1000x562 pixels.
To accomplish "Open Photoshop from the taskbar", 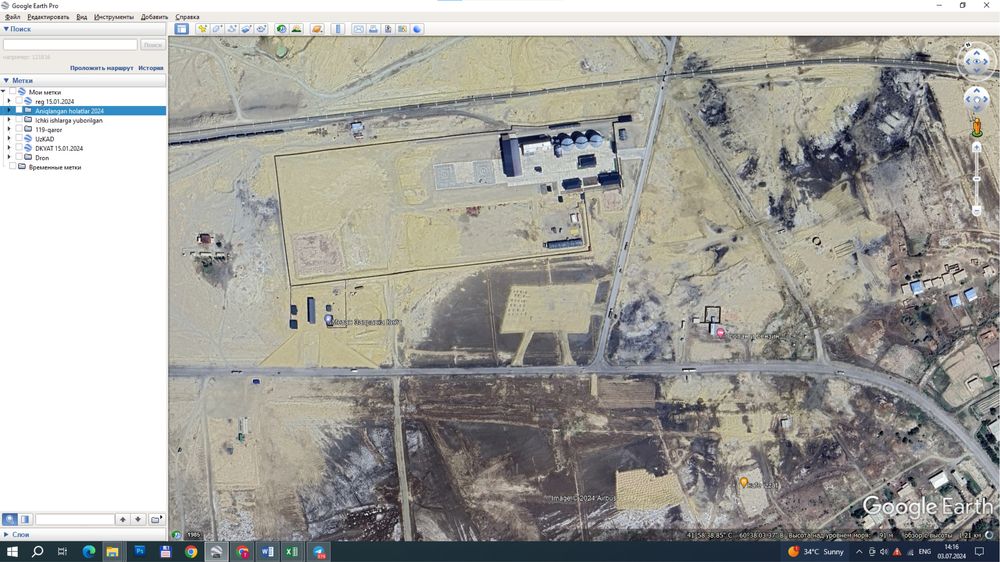I will pyautogui.click(x=140, y=551).
